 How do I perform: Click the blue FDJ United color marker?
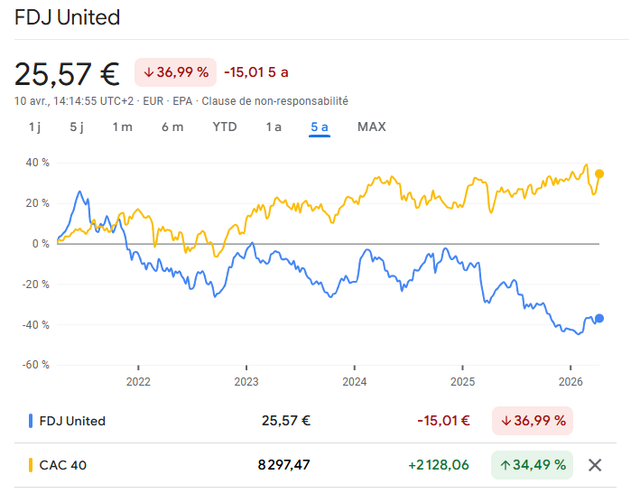pyautogui.click(x=31, y=421)
